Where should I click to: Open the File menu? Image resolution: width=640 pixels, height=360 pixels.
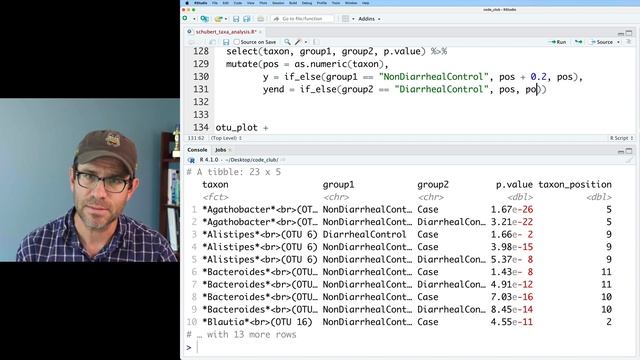215,3
